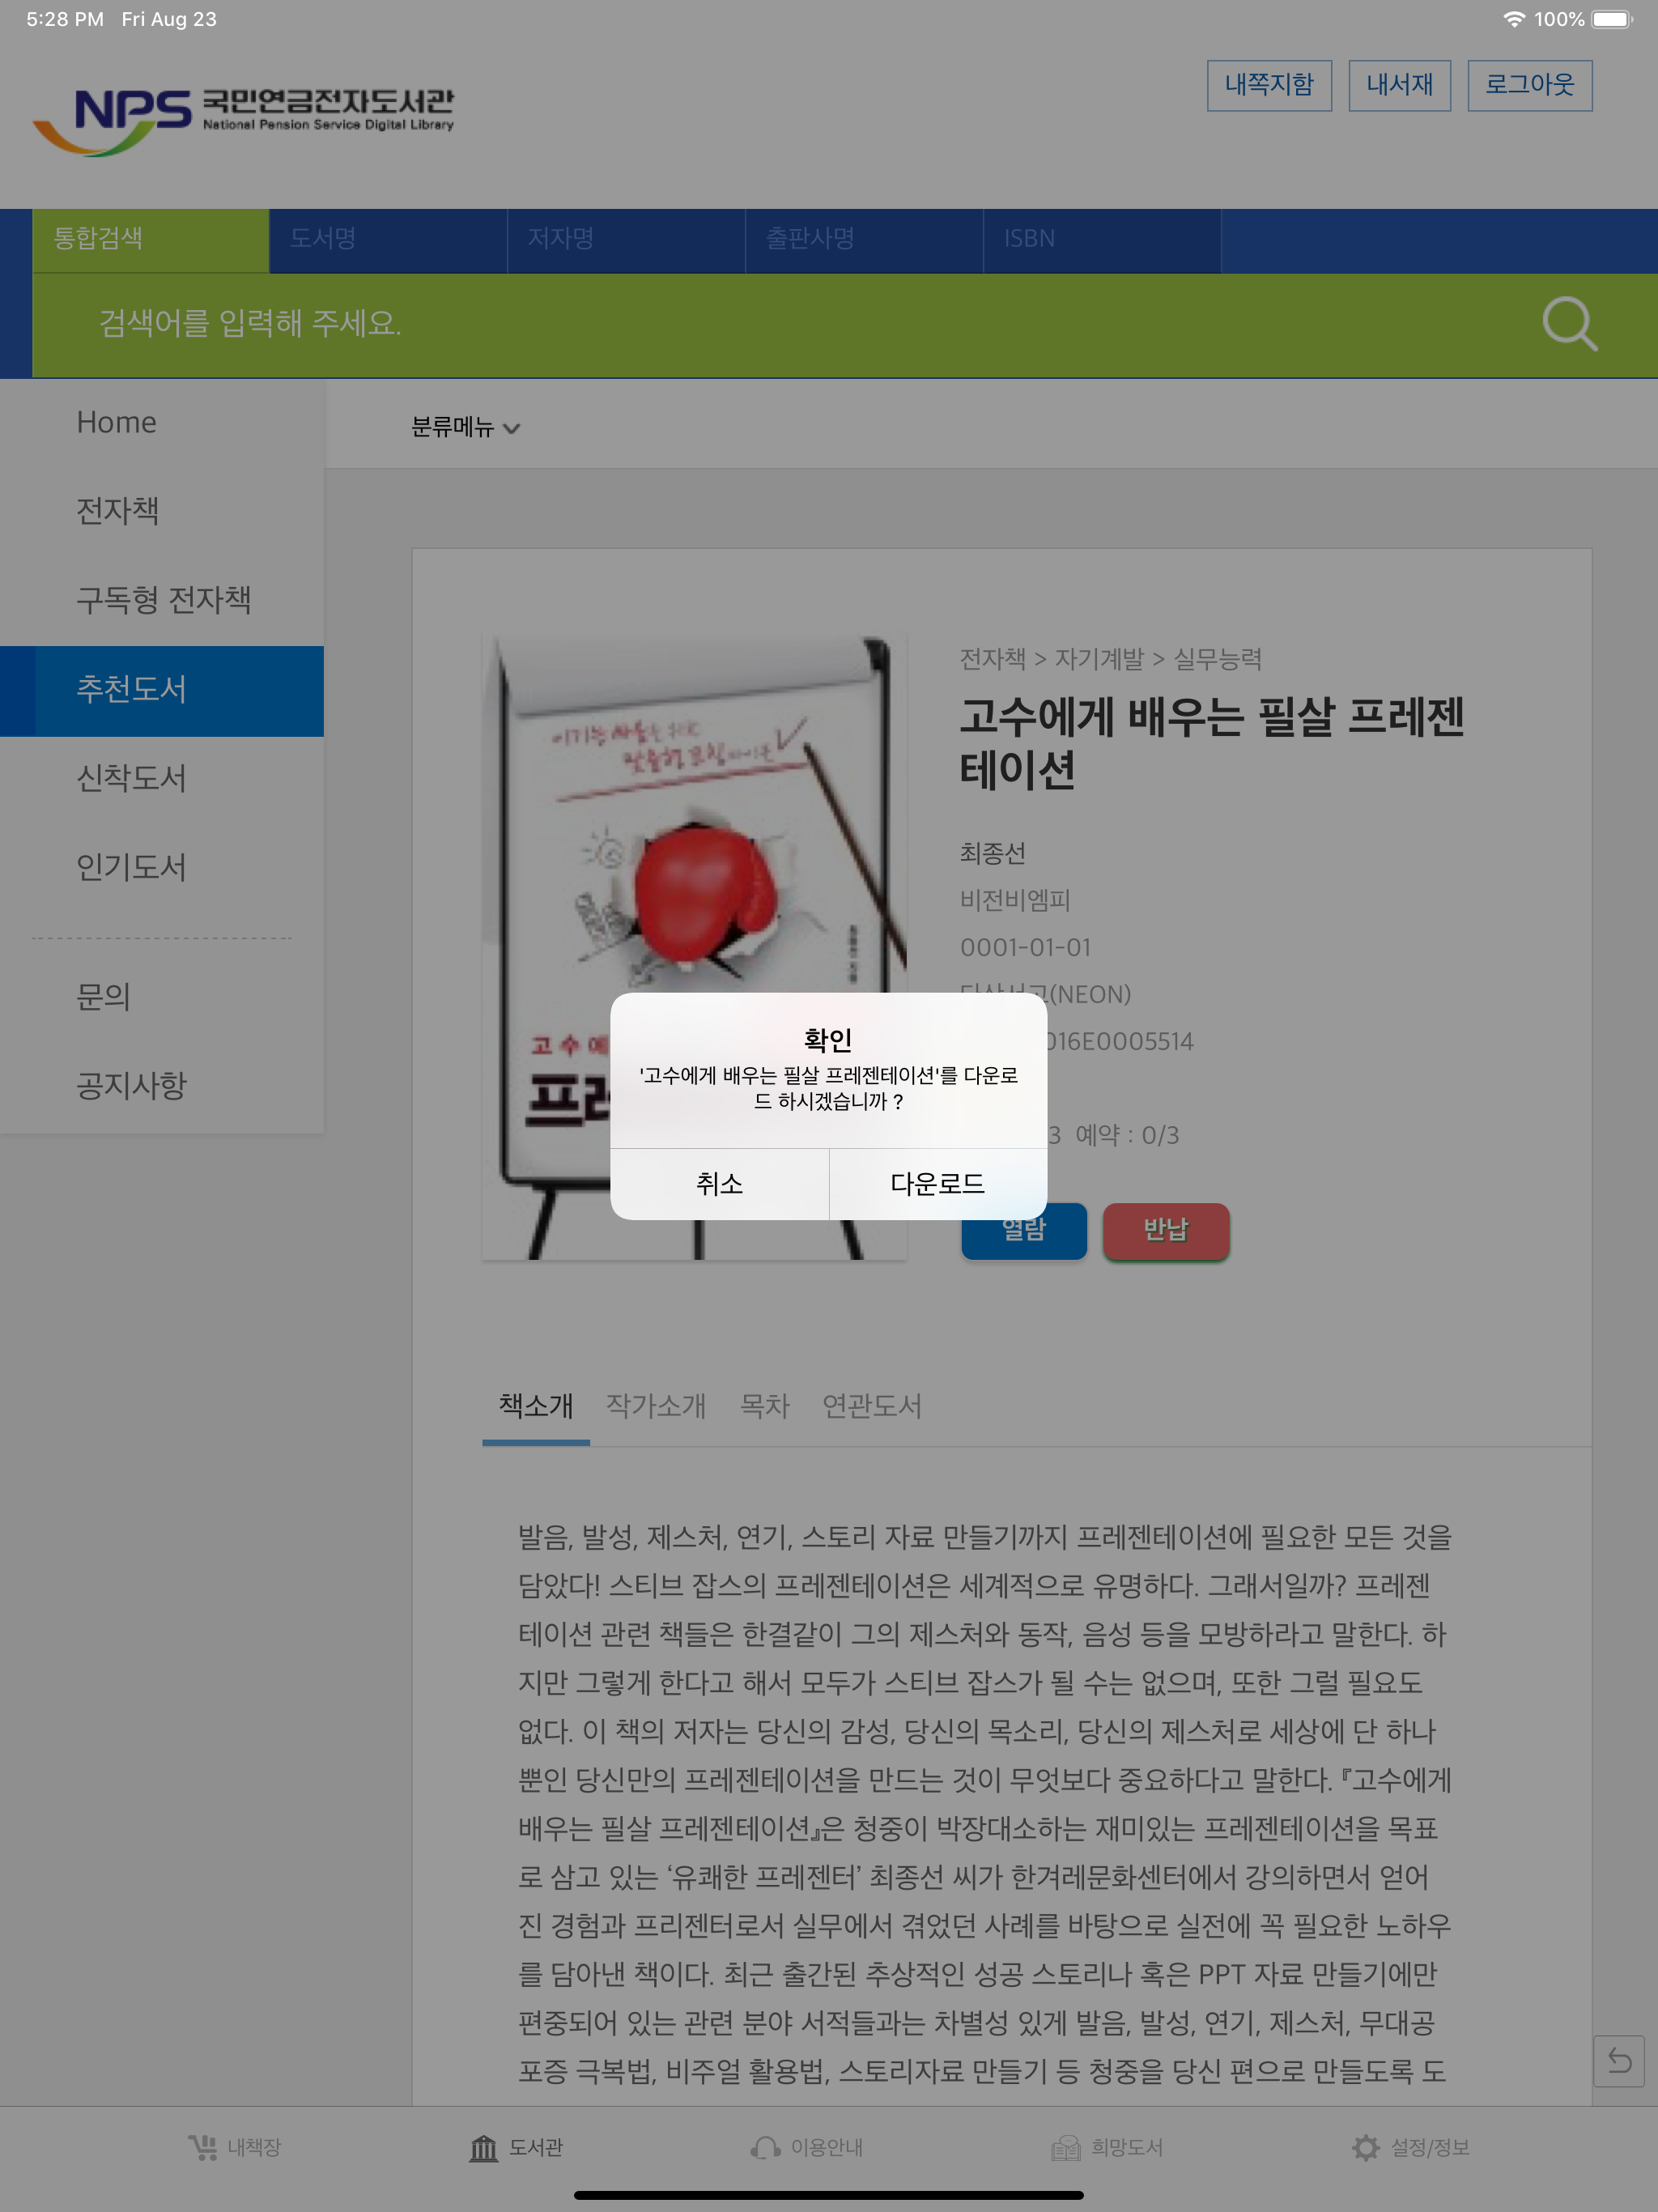Image resolution: width=1658 pixels, height=2212 pixels.
Task: Click the red 반납 return button
Action: [x=1166, y=1231]
